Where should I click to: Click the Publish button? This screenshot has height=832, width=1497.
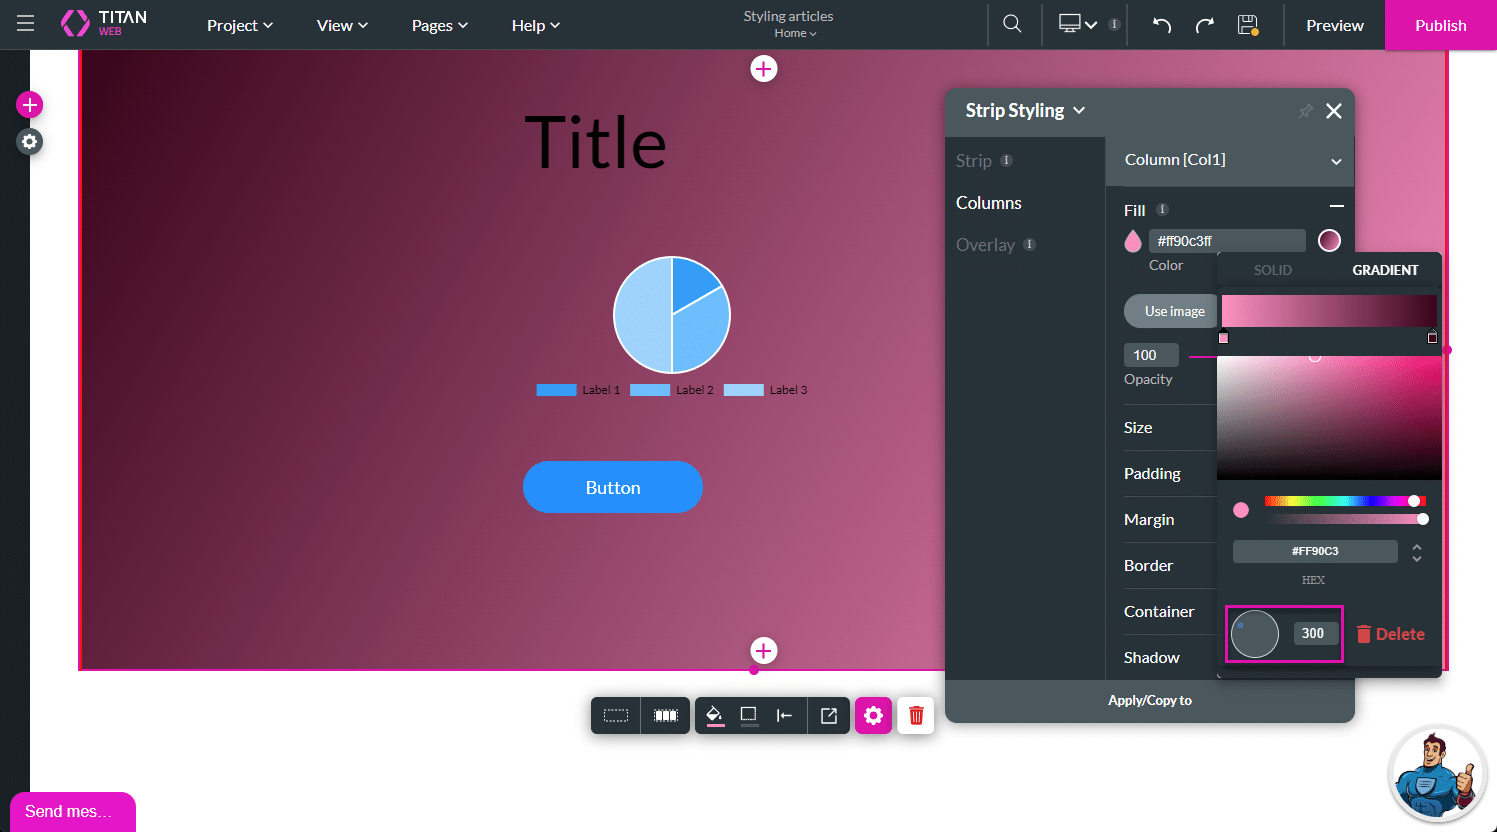(1440, 25)
